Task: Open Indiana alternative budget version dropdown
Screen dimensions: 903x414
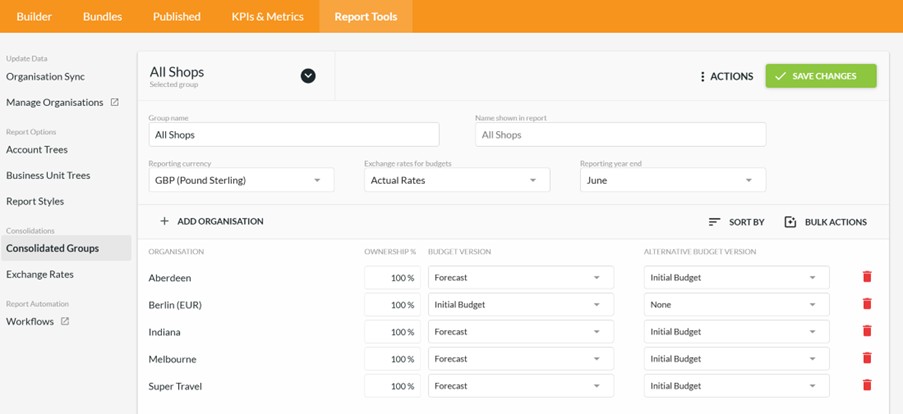Action: tap(737, 332)
